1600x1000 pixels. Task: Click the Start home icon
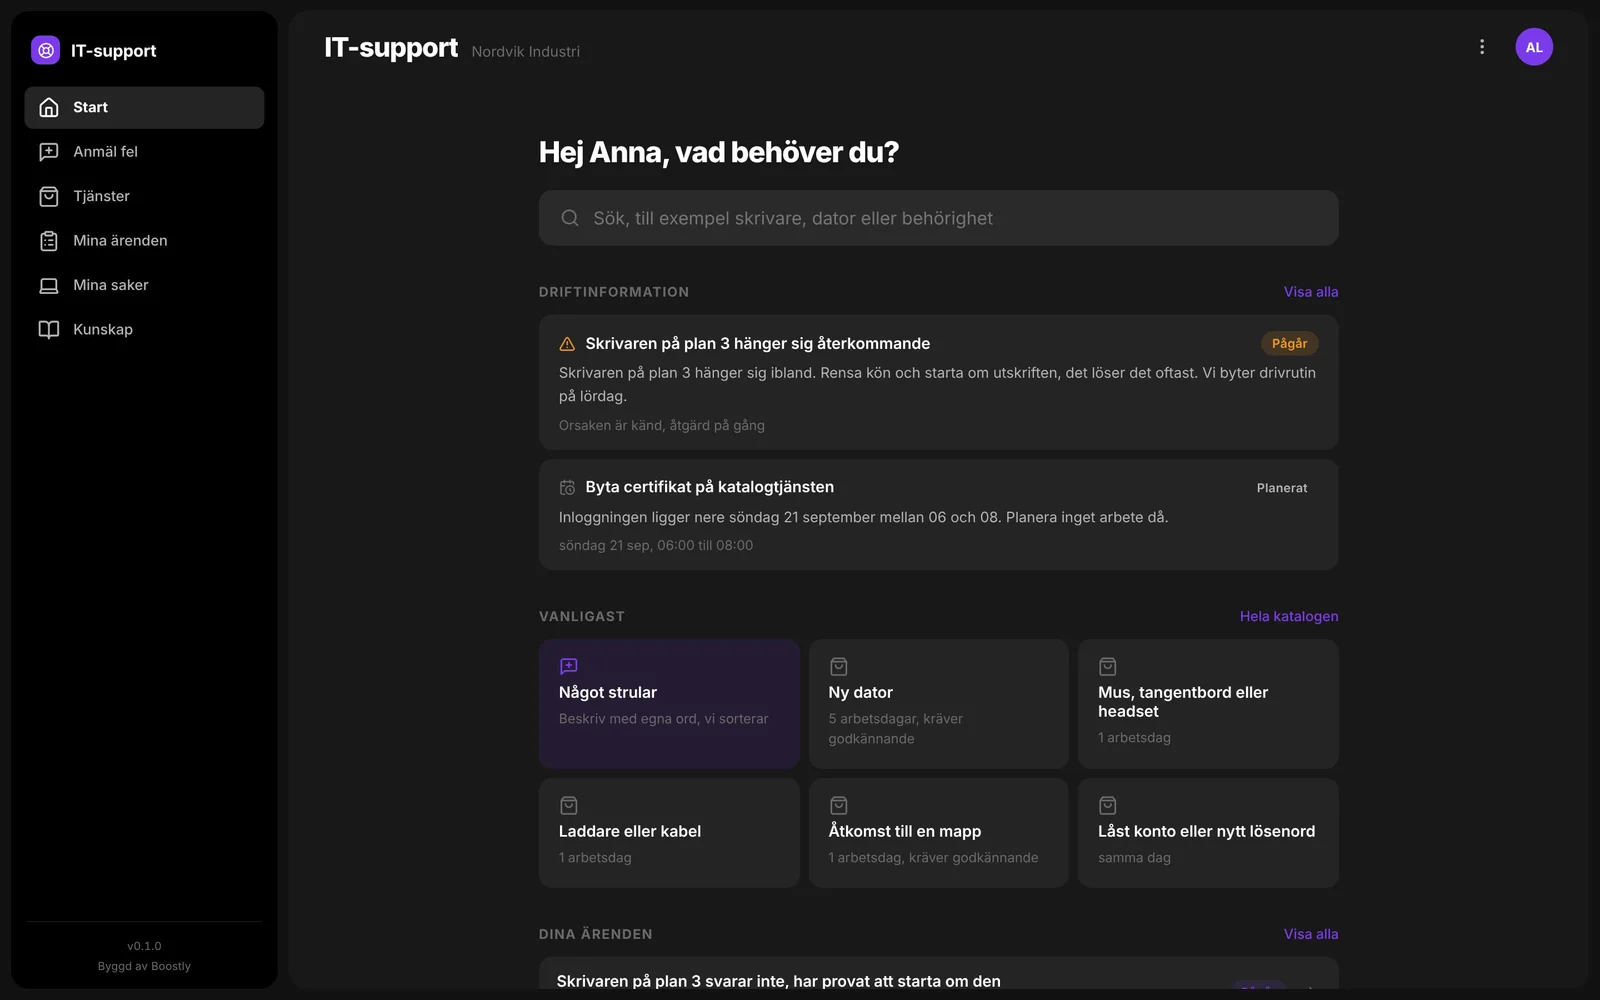[49, 107]
